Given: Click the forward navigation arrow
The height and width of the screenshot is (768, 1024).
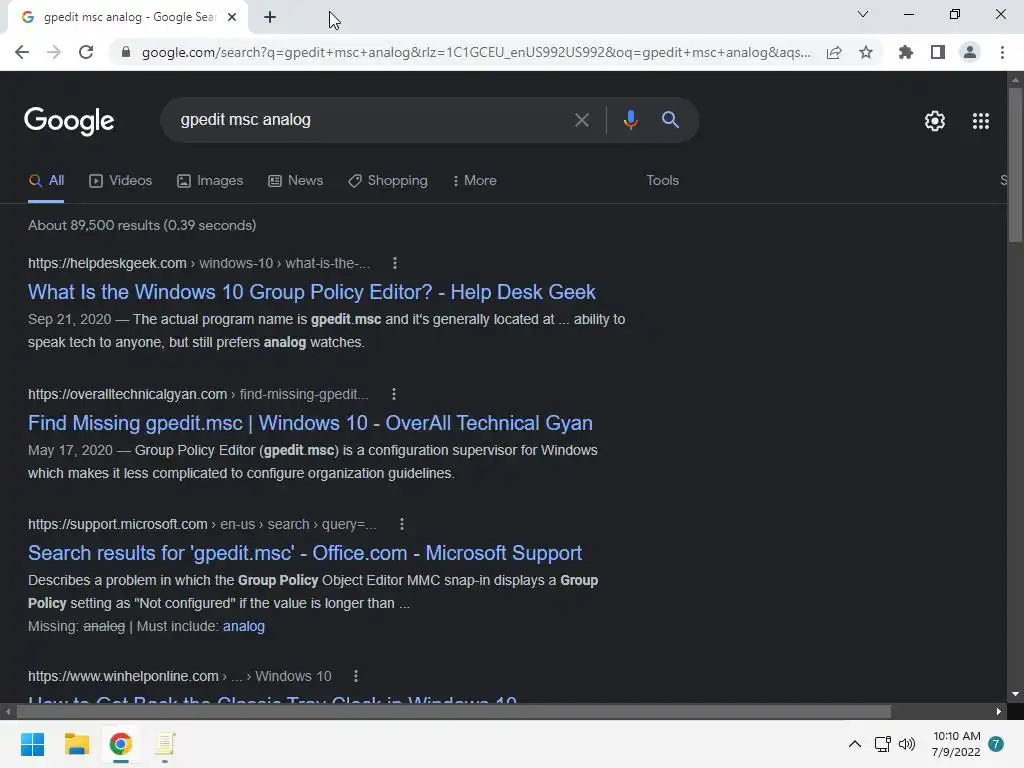Looking at the screenshot, I should [54, 52].
